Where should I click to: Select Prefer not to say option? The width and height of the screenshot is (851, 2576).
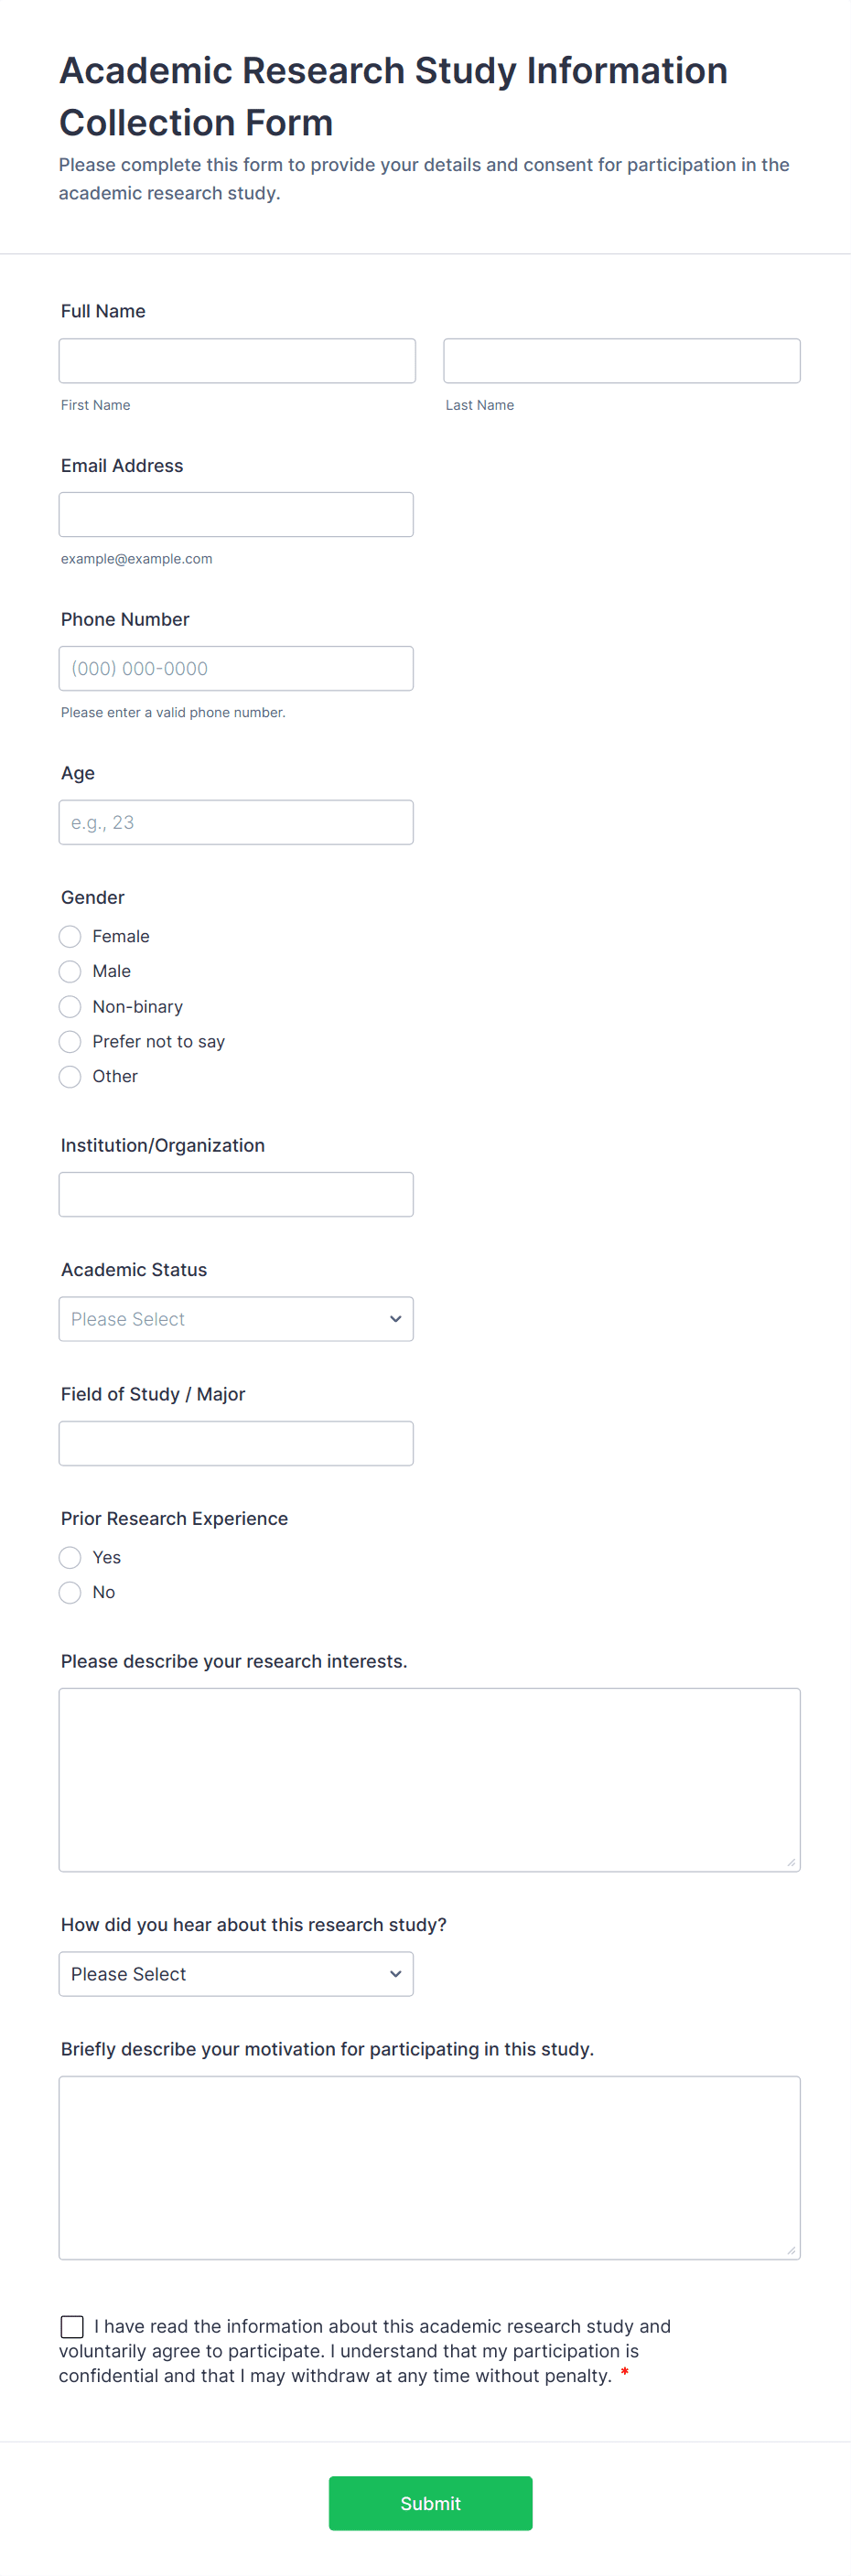point(70,1042)
